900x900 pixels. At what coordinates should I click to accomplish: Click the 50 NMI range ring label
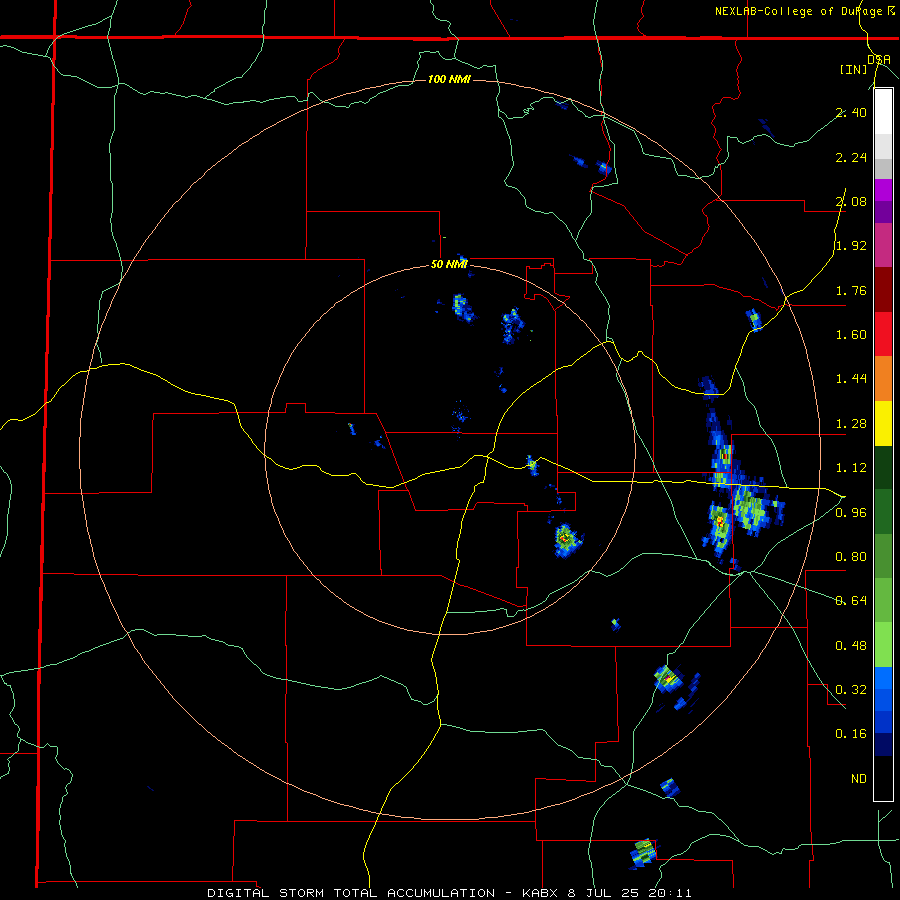[x=449, y=264]
